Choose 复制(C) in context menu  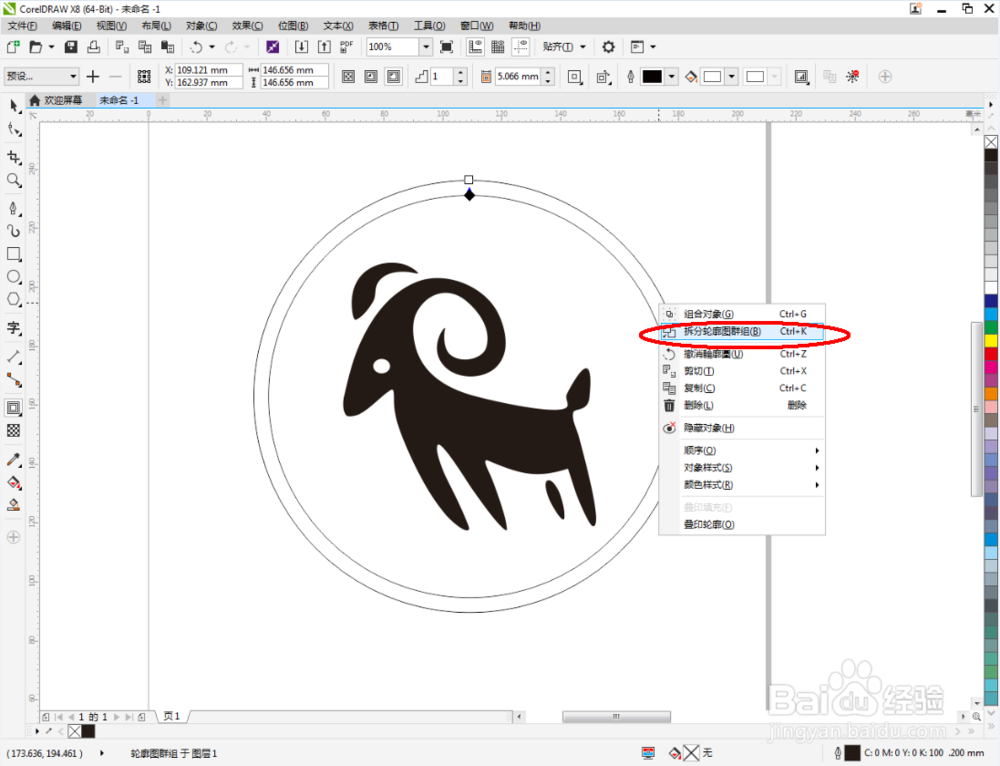[x=742, y=388]
